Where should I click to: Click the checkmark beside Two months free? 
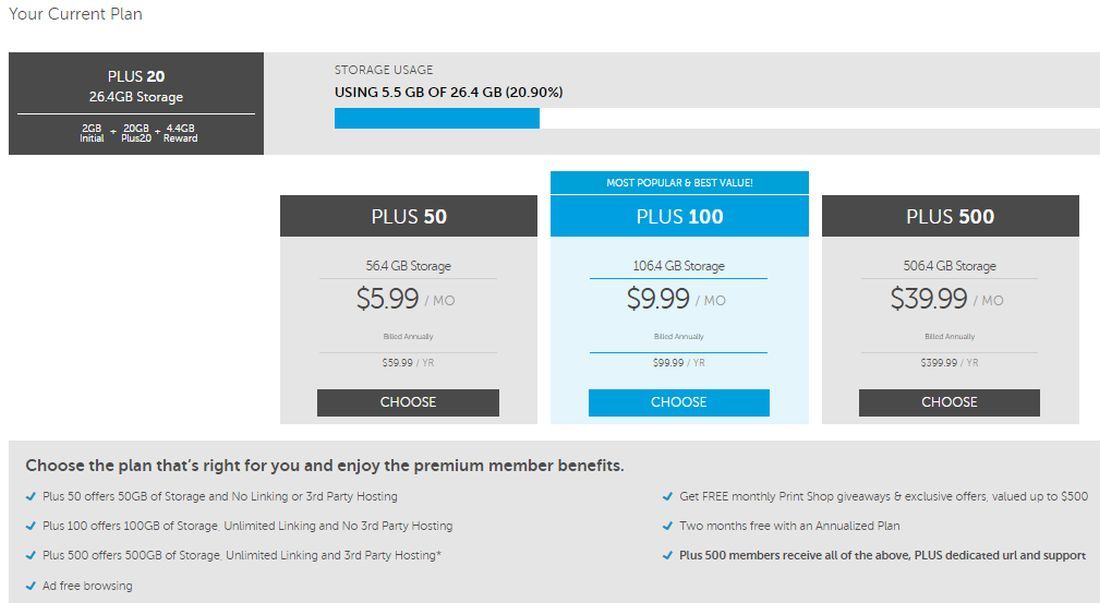667,526
